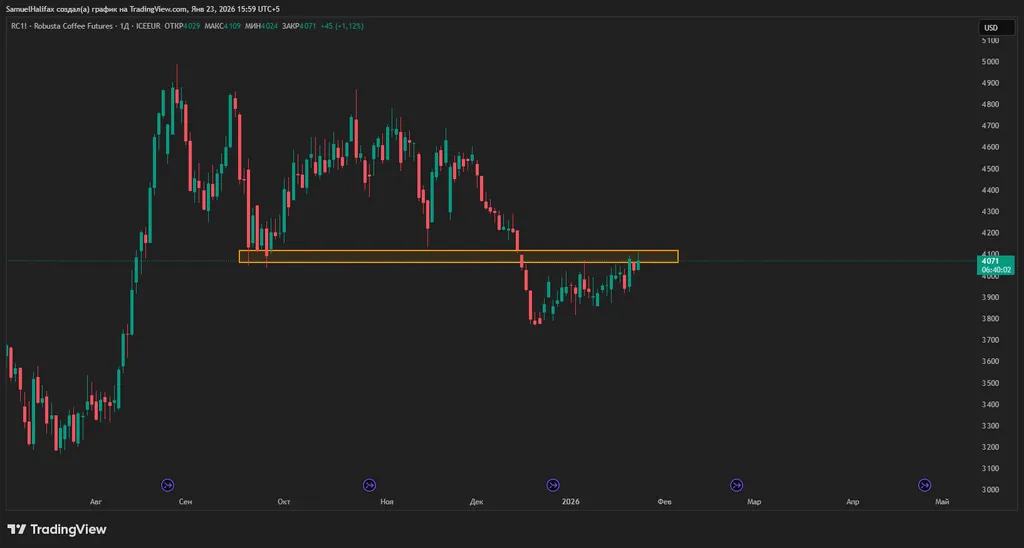Screen dimensions: 1024x548
Task: Click the 5000 level on the price axis
Action: pyautogui.click(x=990, y=62)
